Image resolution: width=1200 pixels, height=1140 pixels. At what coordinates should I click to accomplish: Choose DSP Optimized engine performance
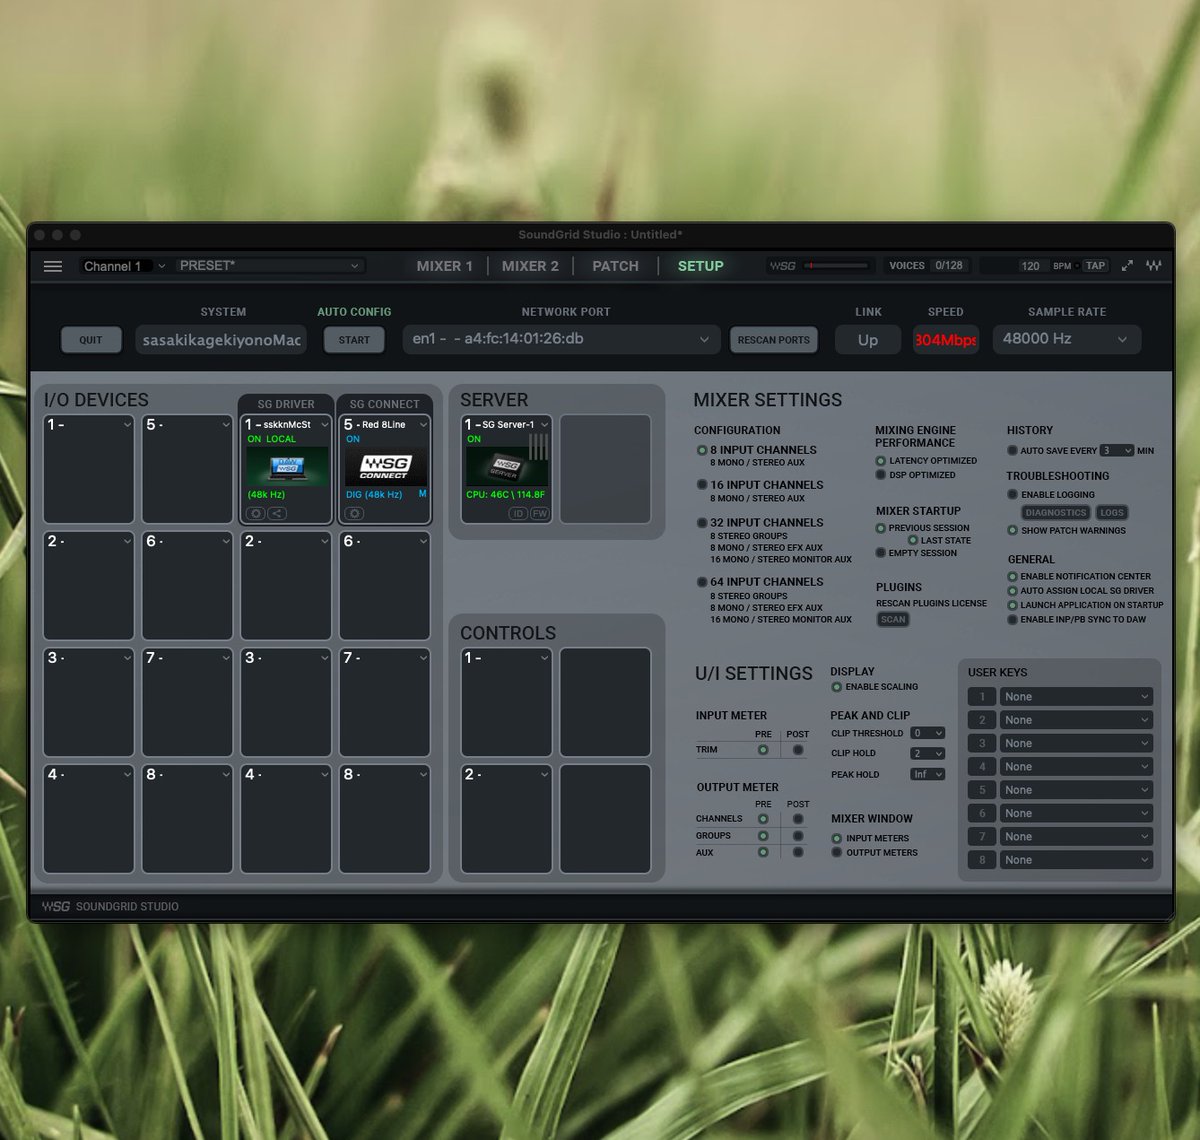881,475
